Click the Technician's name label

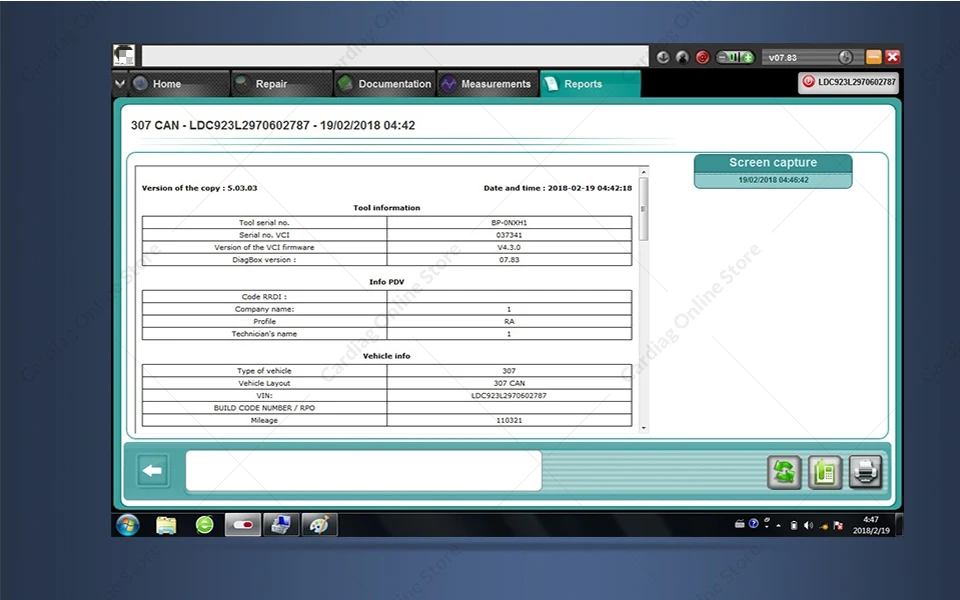pyautogui.click(x=264, y=334)
